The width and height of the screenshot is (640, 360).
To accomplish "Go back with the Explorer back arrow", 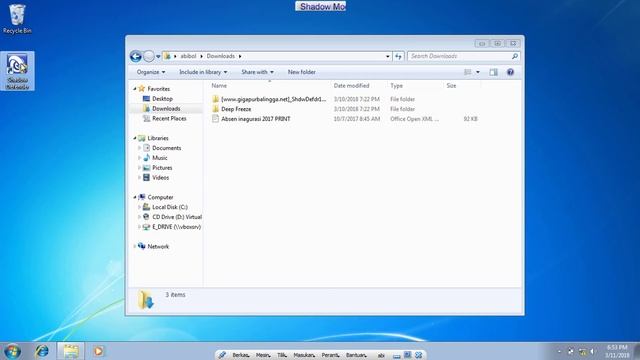I will [136, 56].
